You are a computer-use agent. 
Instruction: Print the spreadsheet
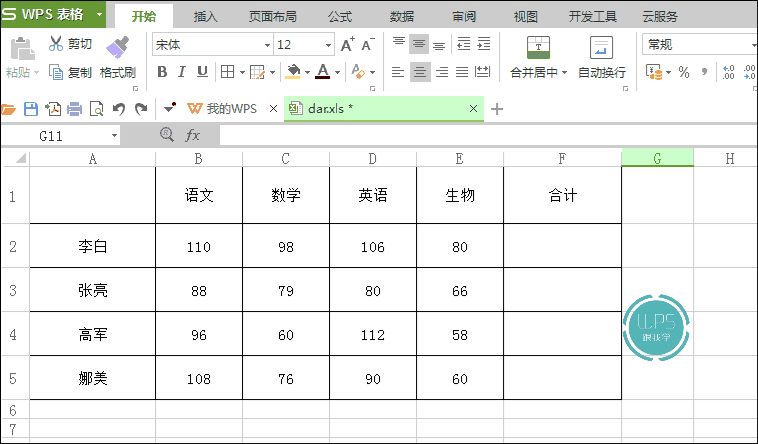[x=74, y=109]
